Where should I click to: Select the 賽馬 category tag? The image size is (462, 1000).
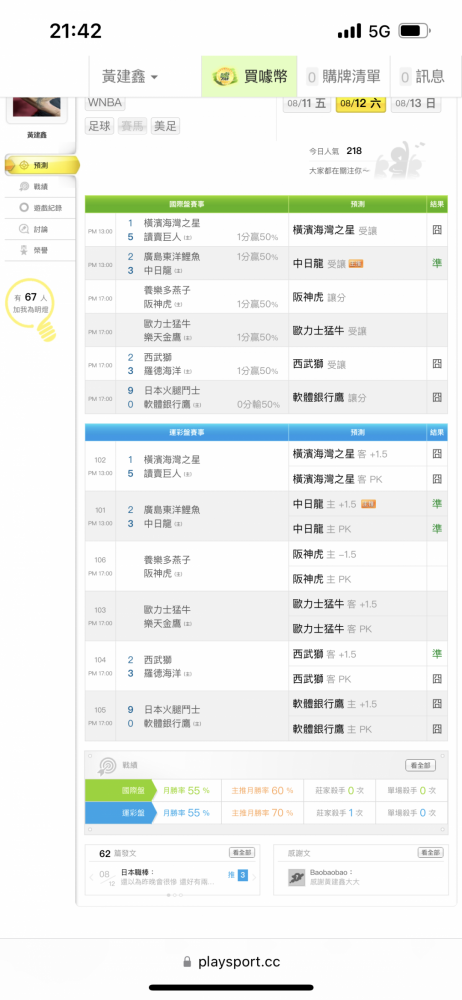pyautogui.click(x=132, y=126)
